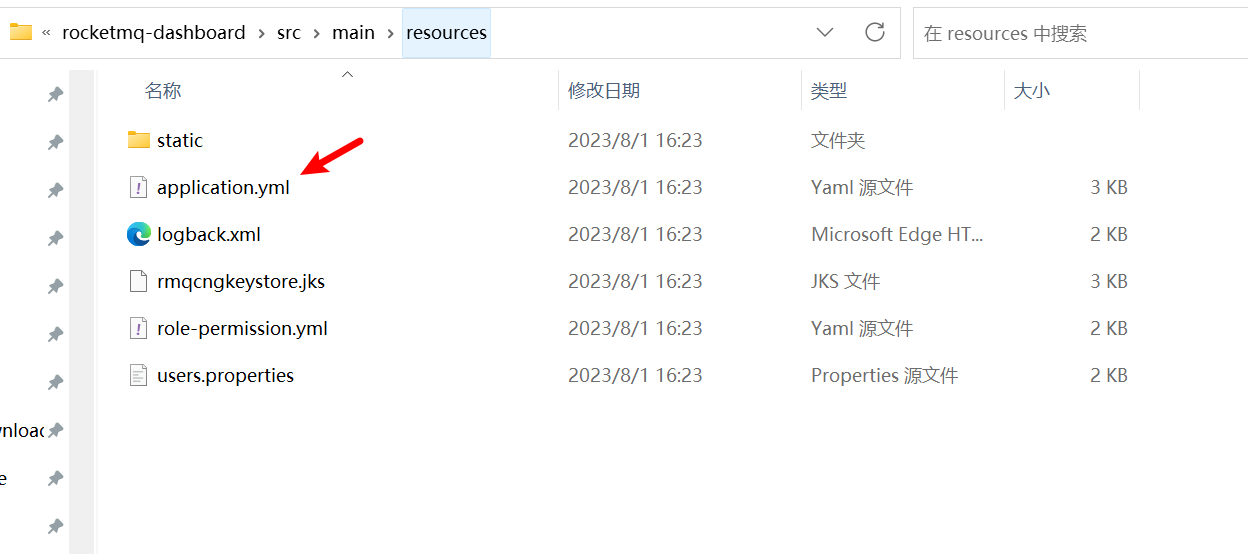Expand chevron after rocketmq-dashboard breadcrumb
Image resolution: width=1248 pixels, height=554 pixels.
[x=261, y=33]
